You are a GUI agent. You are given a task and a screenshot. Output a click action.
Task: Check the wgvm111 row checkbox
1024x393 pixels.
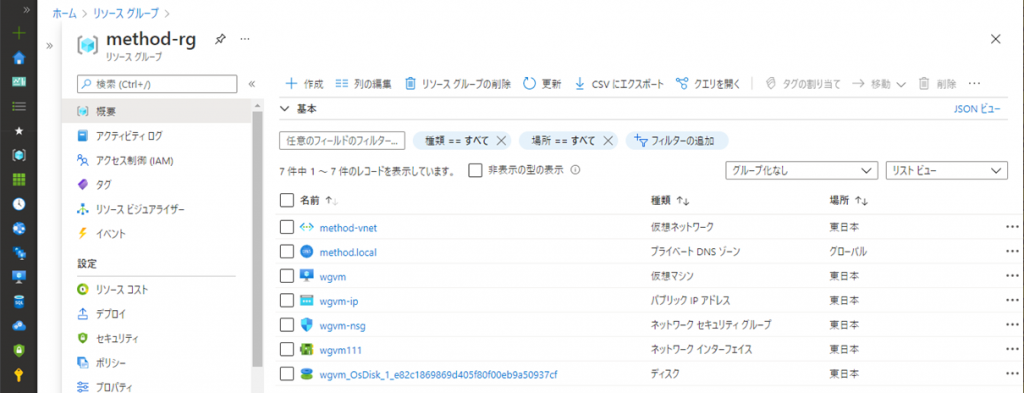coord(286,349)
